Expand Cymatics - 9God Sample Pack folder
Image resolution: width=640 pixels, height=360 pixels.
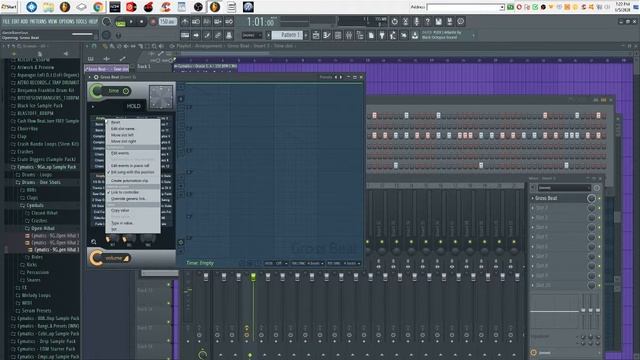(x=44, y=167)
